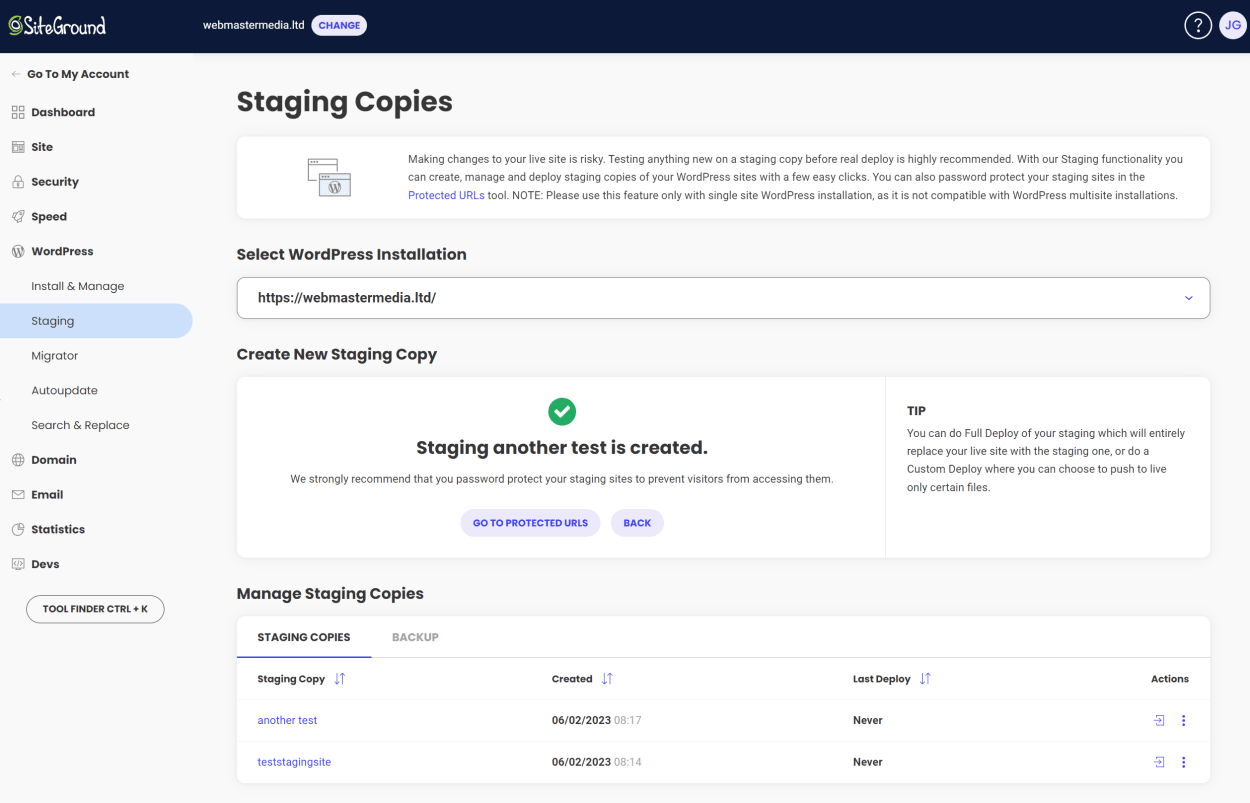This screenshot has height=803, width=1250.
Task: Click the back arrow beside Go To My Account
Action: tap(16, 74)
